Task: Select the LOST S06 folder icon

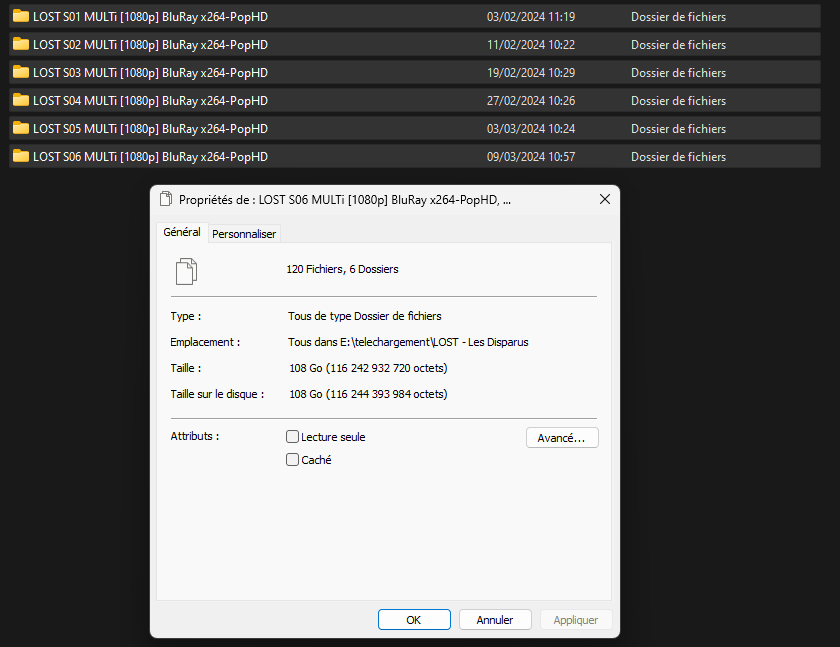Action: tap(21, 156)
